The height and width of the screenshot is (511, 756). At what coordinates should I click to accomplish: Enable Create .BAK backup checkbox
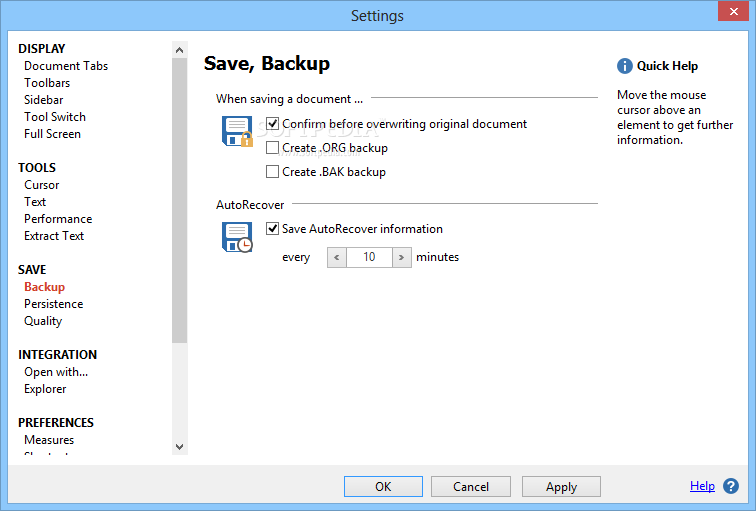(273, 172)
